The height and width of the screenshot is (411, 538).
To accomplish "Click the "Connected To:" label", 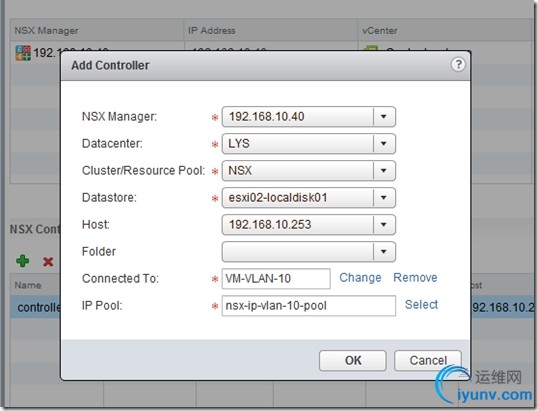I will click(120, 279).
